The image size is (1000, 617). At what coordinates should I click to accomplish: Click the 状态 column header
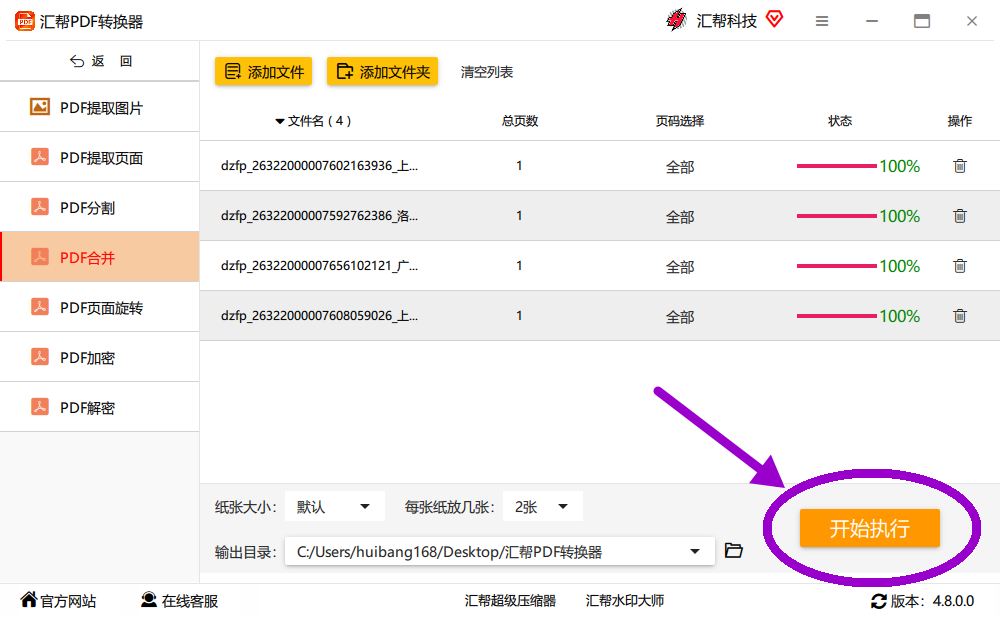(840, 121)
